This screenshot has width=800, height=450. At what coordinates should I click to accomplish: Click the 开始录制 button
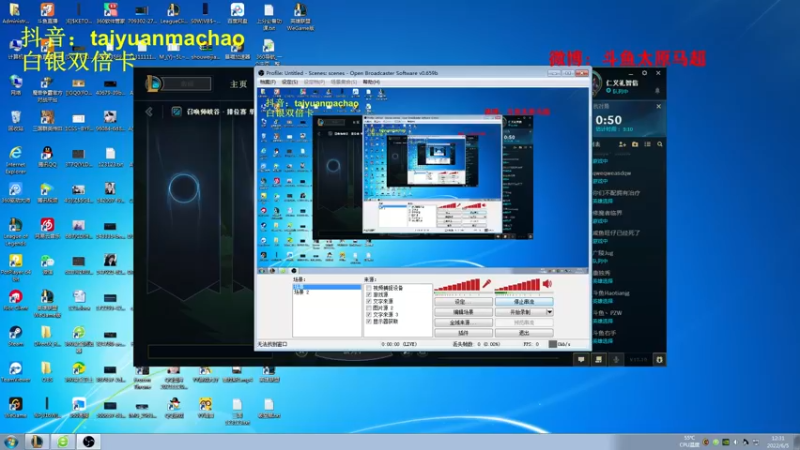pyautogui.click(x=520, y=312)
